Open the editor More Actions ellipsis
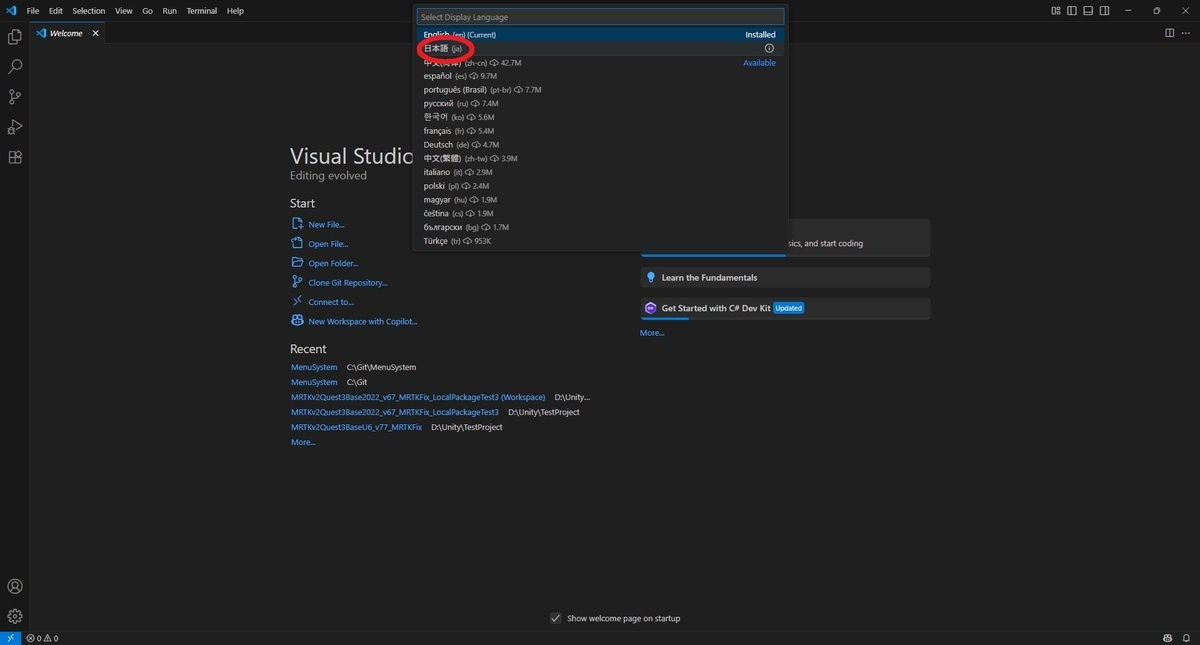The image size is (1200, 645). pos(1187,33)
